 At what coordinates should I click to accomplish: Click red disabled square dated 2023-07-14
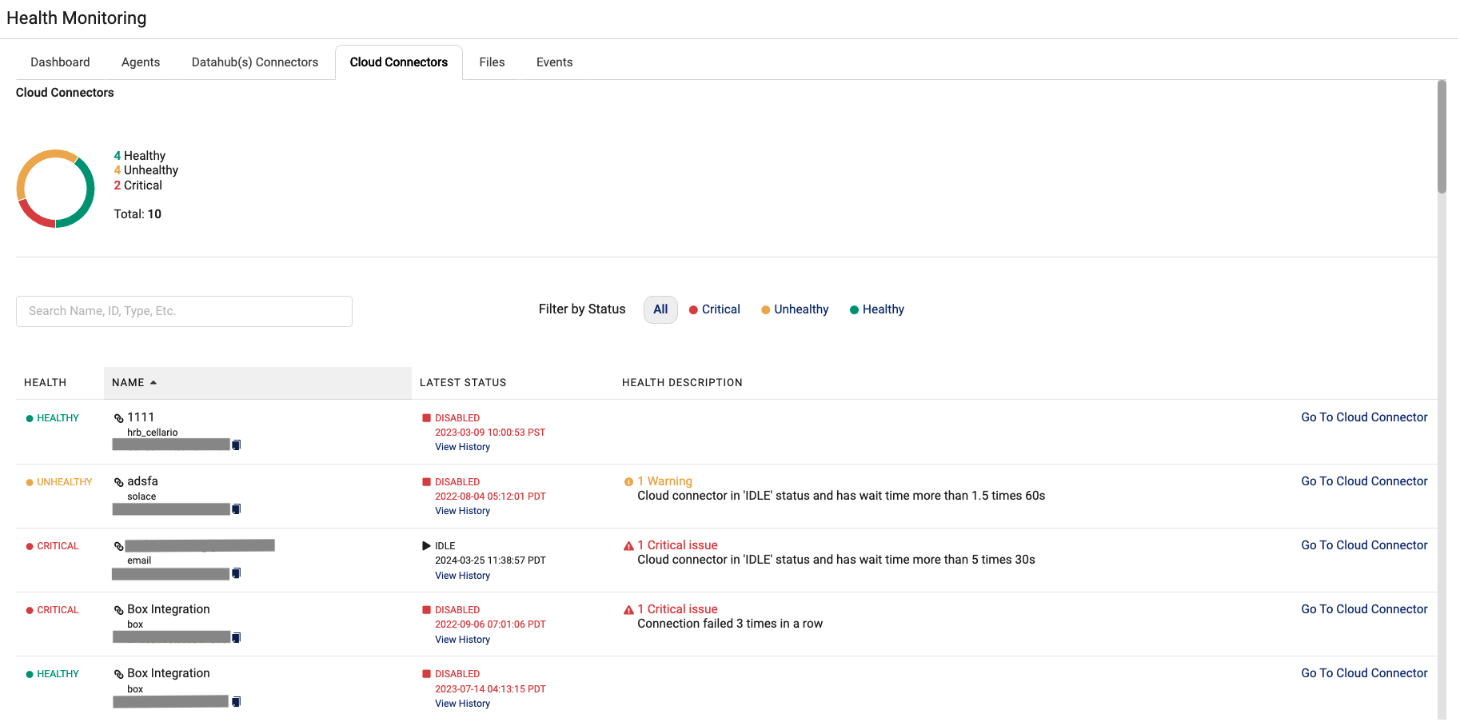tap(426, 674)
